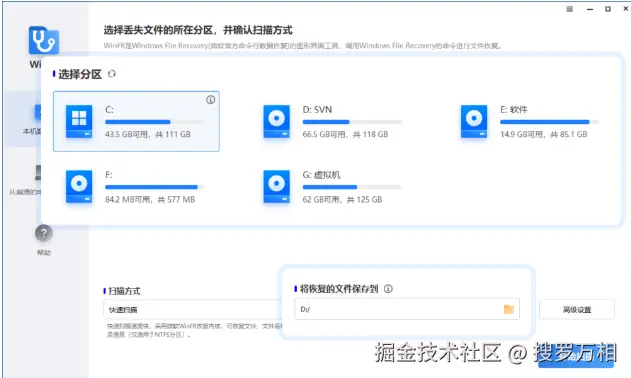Viewport: 631px width, 378px height.
Task: Click C: usage progress bar
Action: (x=155, y=122)
